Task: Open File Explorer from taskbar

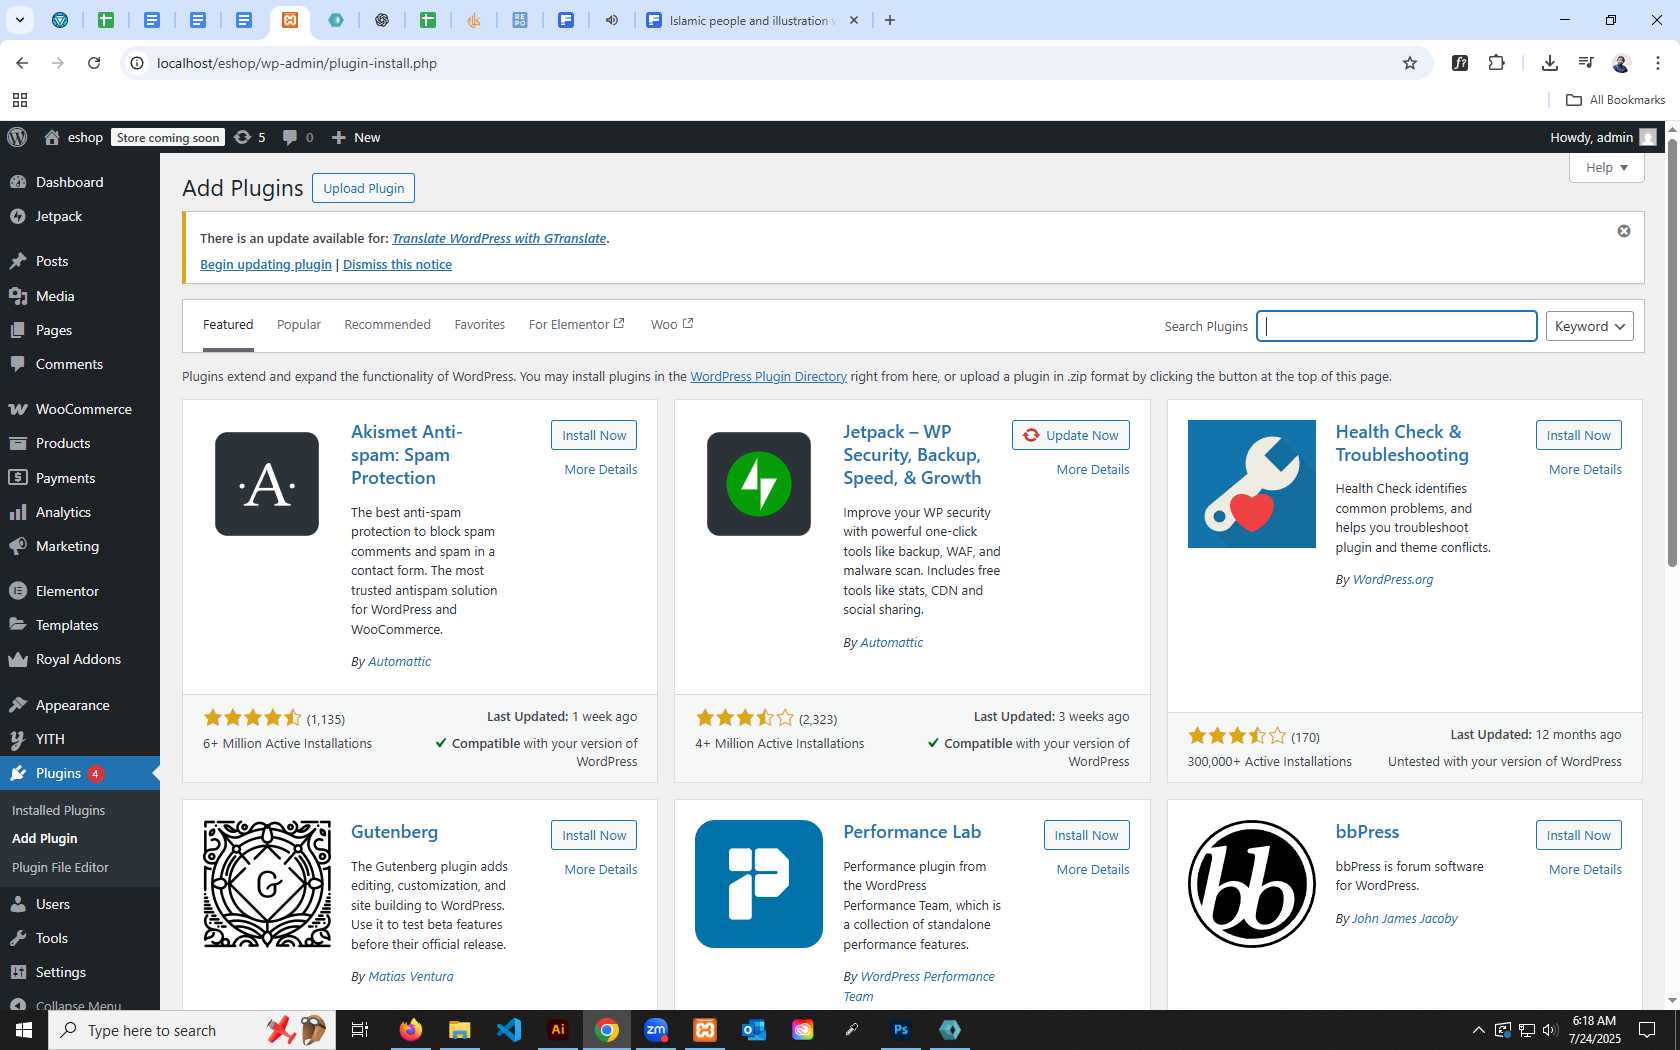Action: point(460,1030)
